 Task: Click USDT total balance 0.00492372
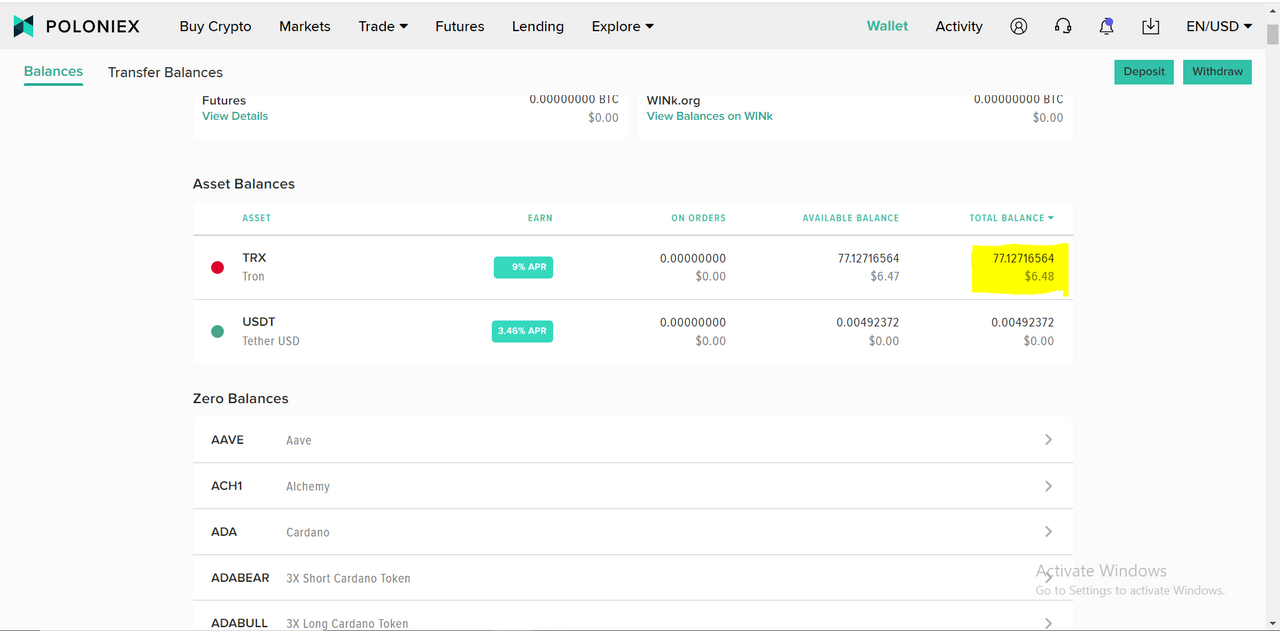1022,322
